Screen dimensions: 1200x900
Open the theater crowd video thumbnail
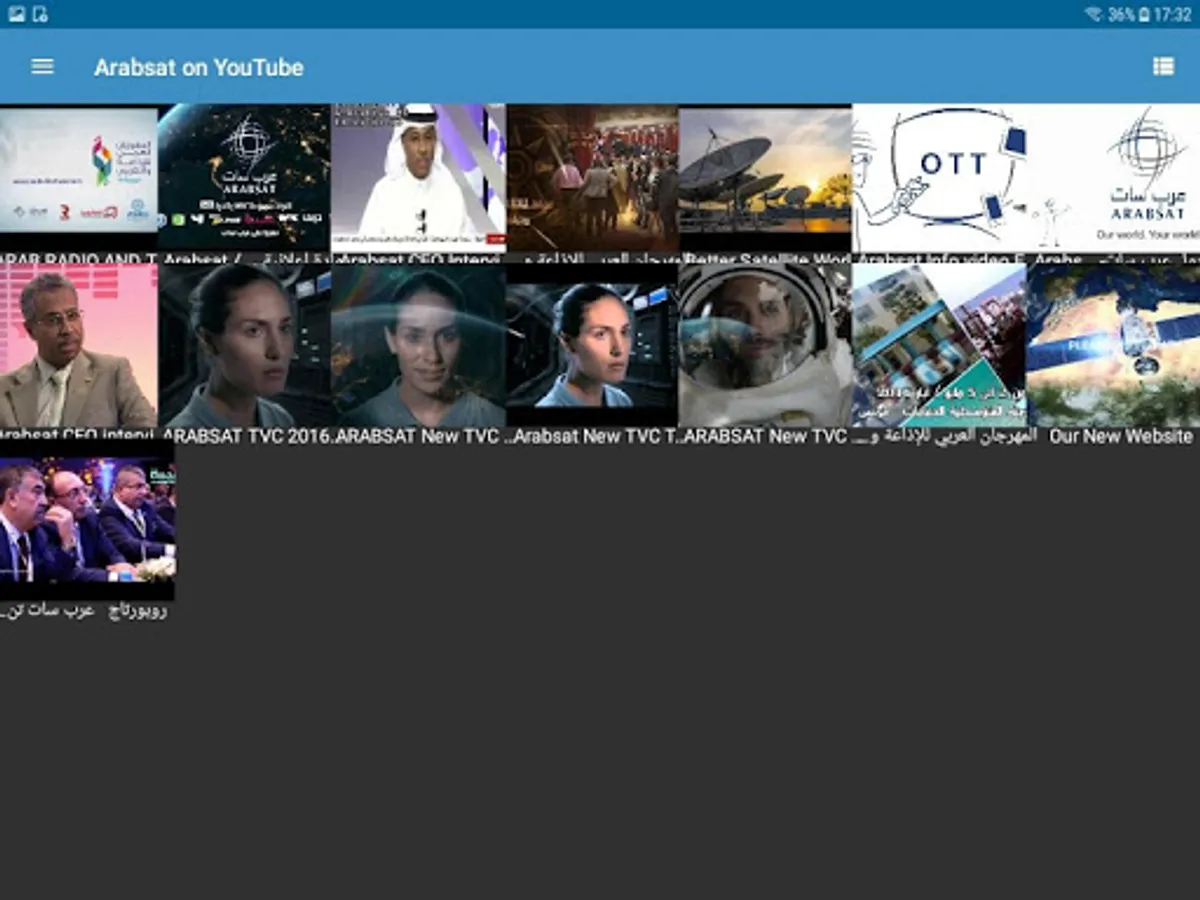click(592, 177)
